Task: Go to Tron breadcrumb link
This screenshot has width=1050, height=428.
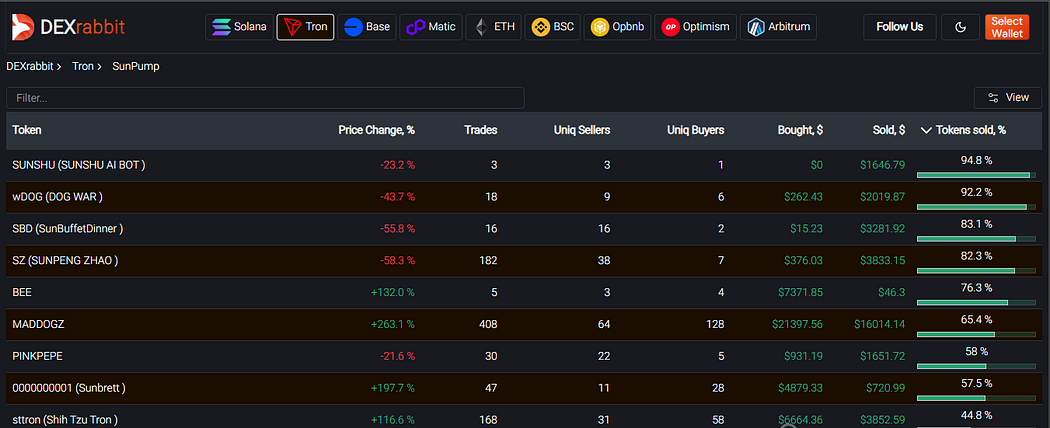Action: coord(83,66)
